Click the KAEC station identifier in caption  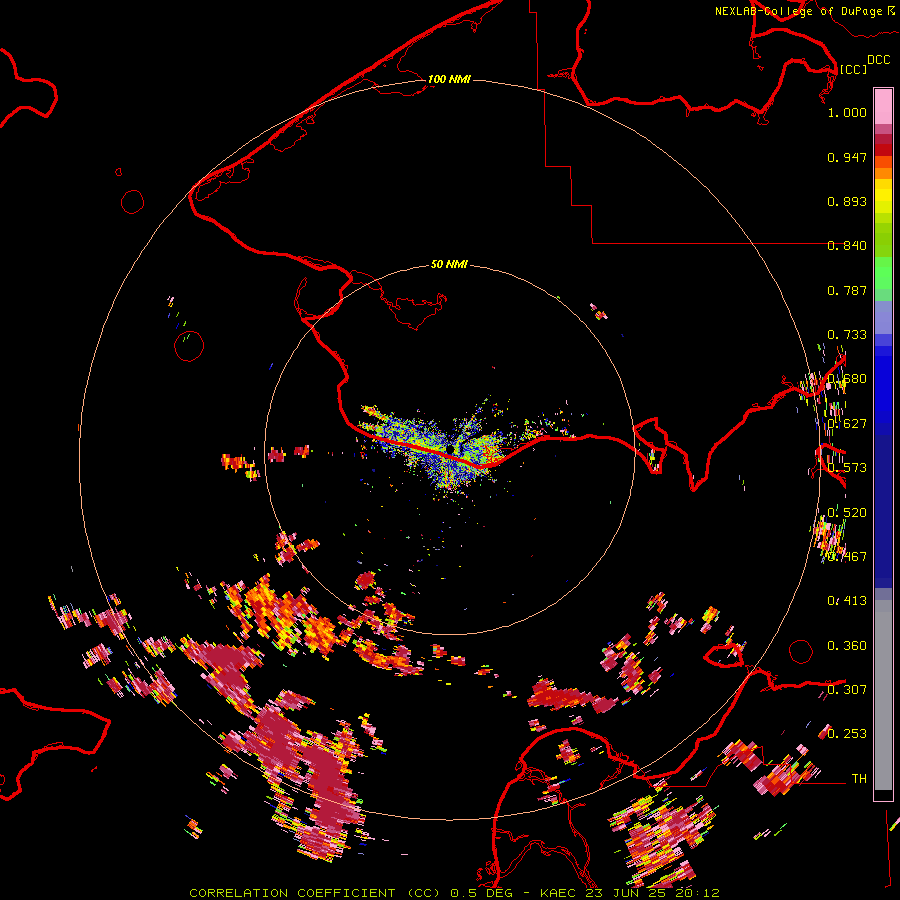557,893
